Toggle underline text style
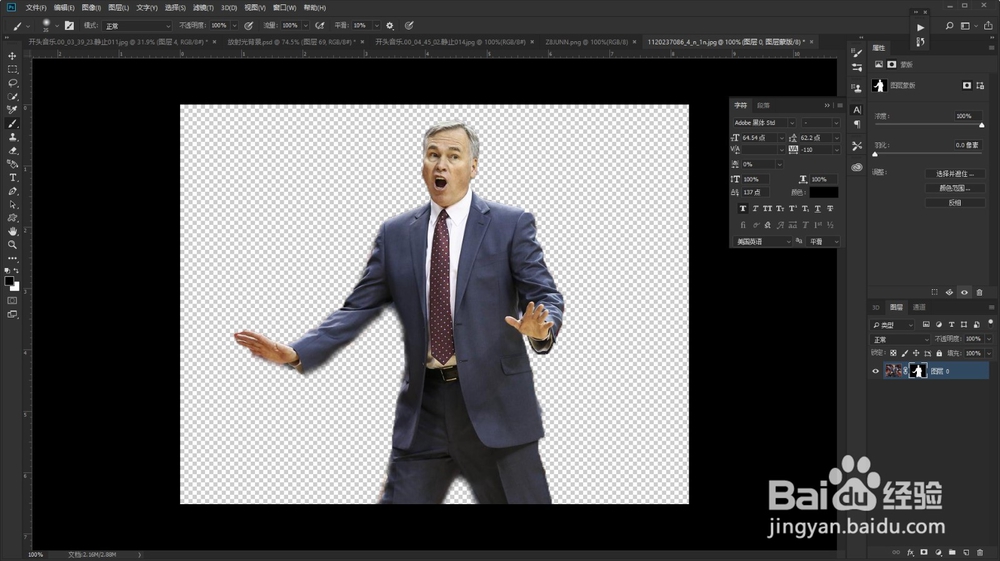This screenshot has height=561, width=1000. pyautogui.click(x=818, y=208)
